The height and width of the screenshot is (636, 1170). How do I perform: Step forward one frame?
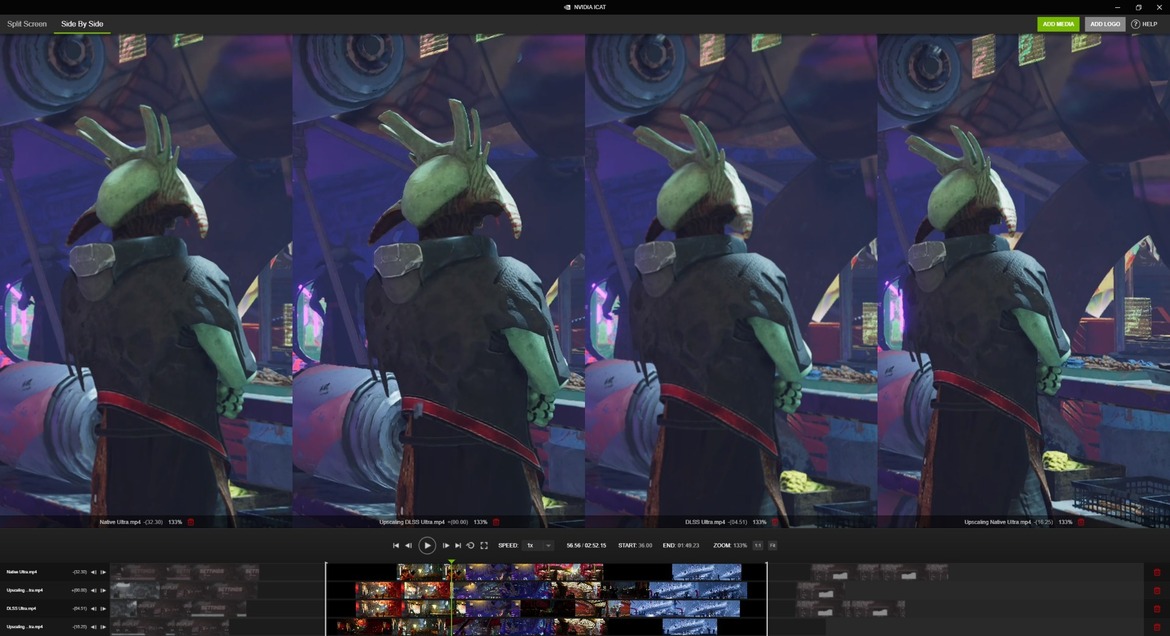tap(445, 546)
